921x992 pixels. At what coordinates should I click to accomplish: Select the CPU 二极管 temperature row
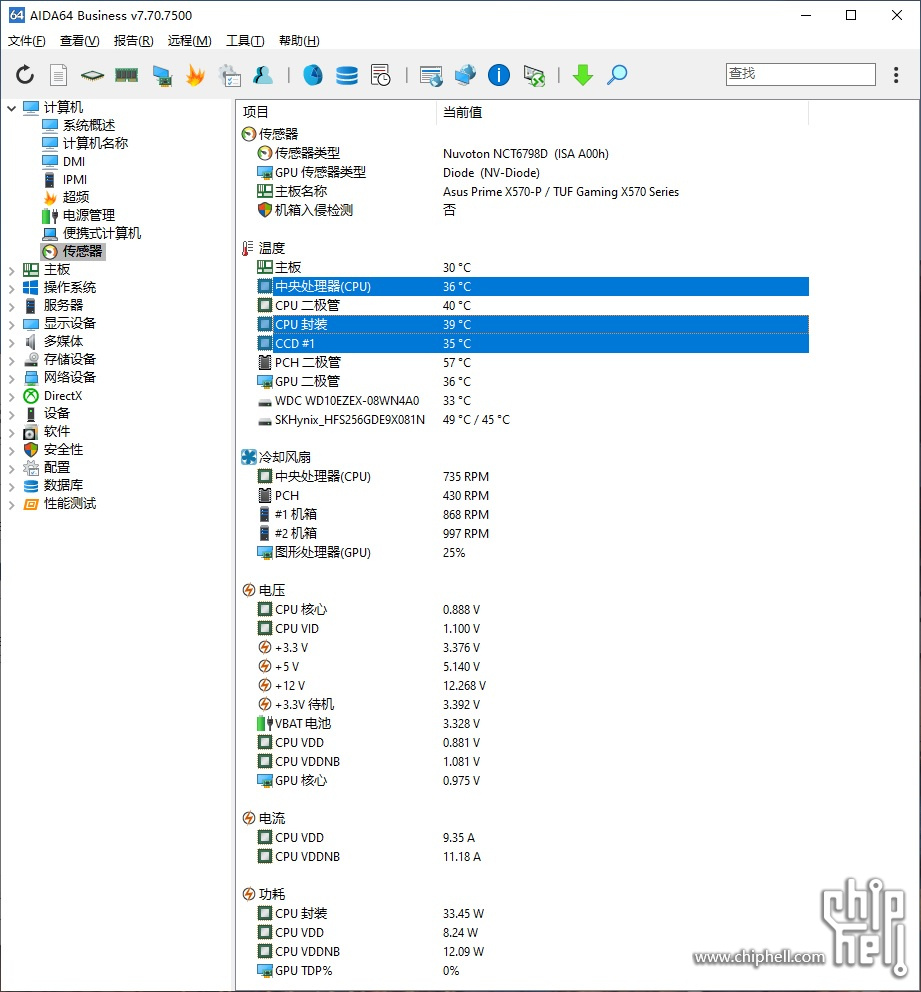click(x=532, y=306)
